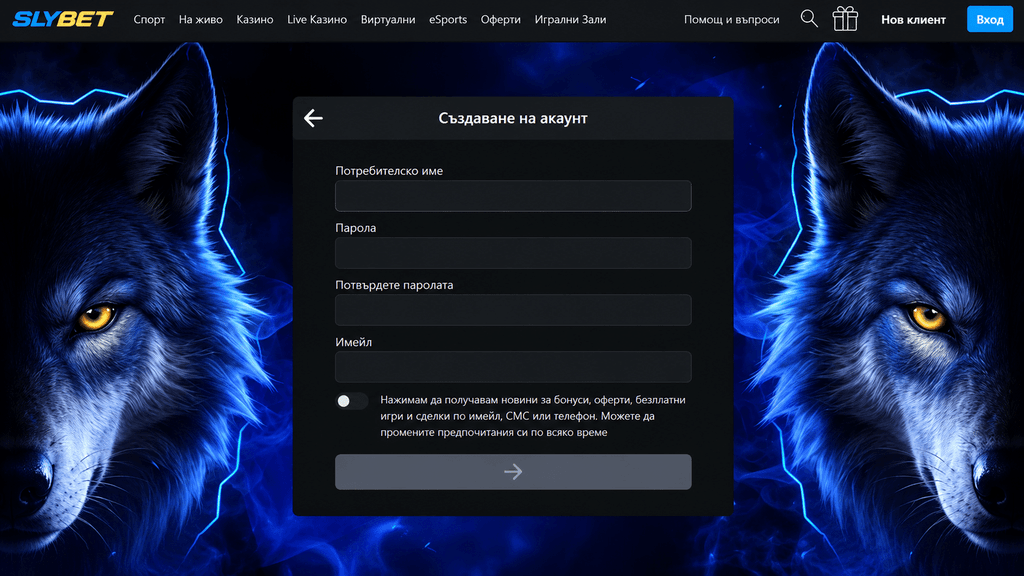
Task: Open Виртуални in the top menu
Action: [388, 20]
